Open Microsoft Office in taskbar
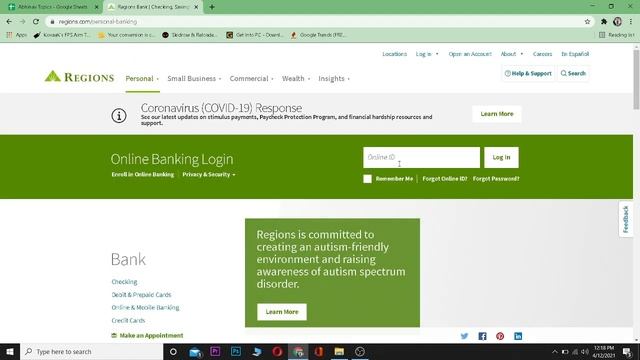 [319, 351]
